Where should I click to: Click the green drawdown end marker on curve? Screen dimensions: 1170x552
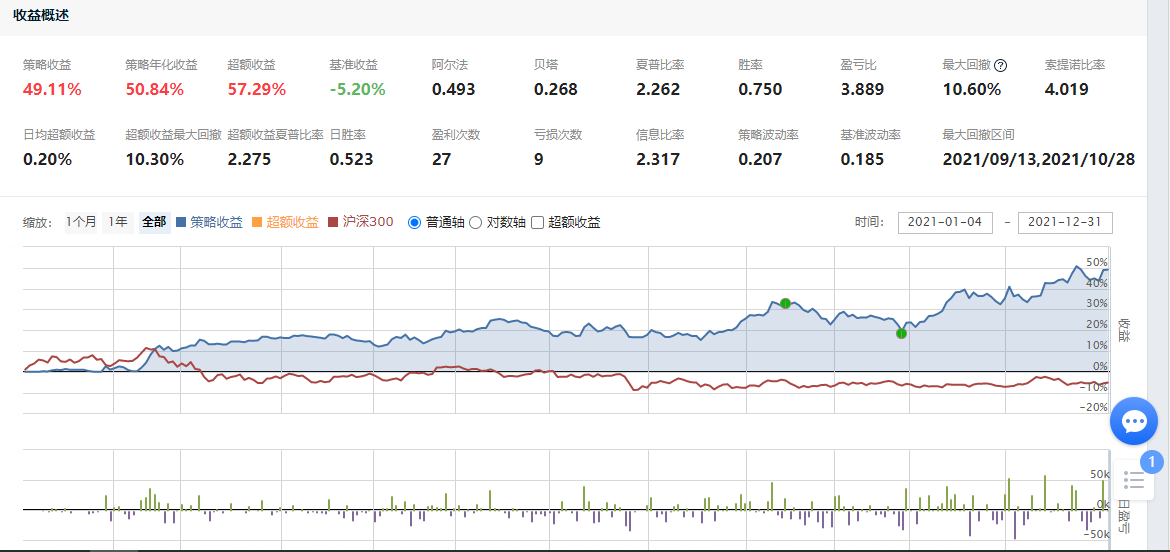click(x=901, y=333)
